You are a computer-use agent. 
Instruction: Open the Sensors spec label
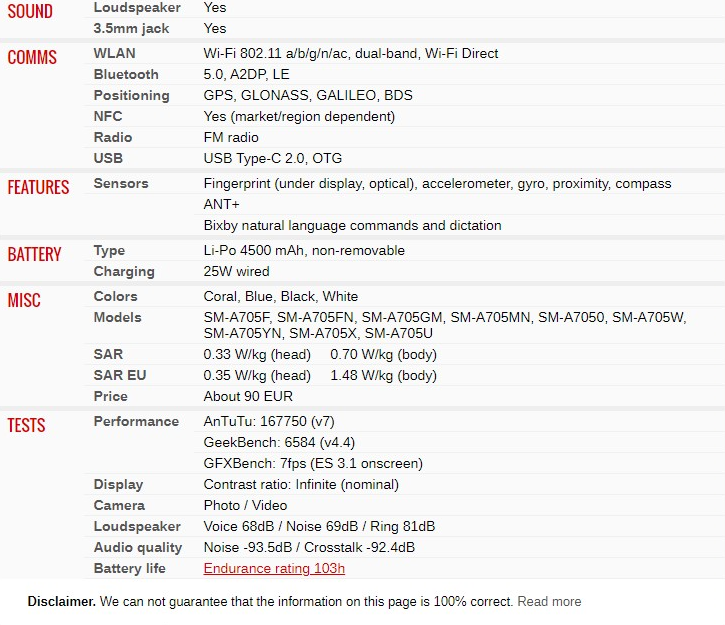(121, 183)
